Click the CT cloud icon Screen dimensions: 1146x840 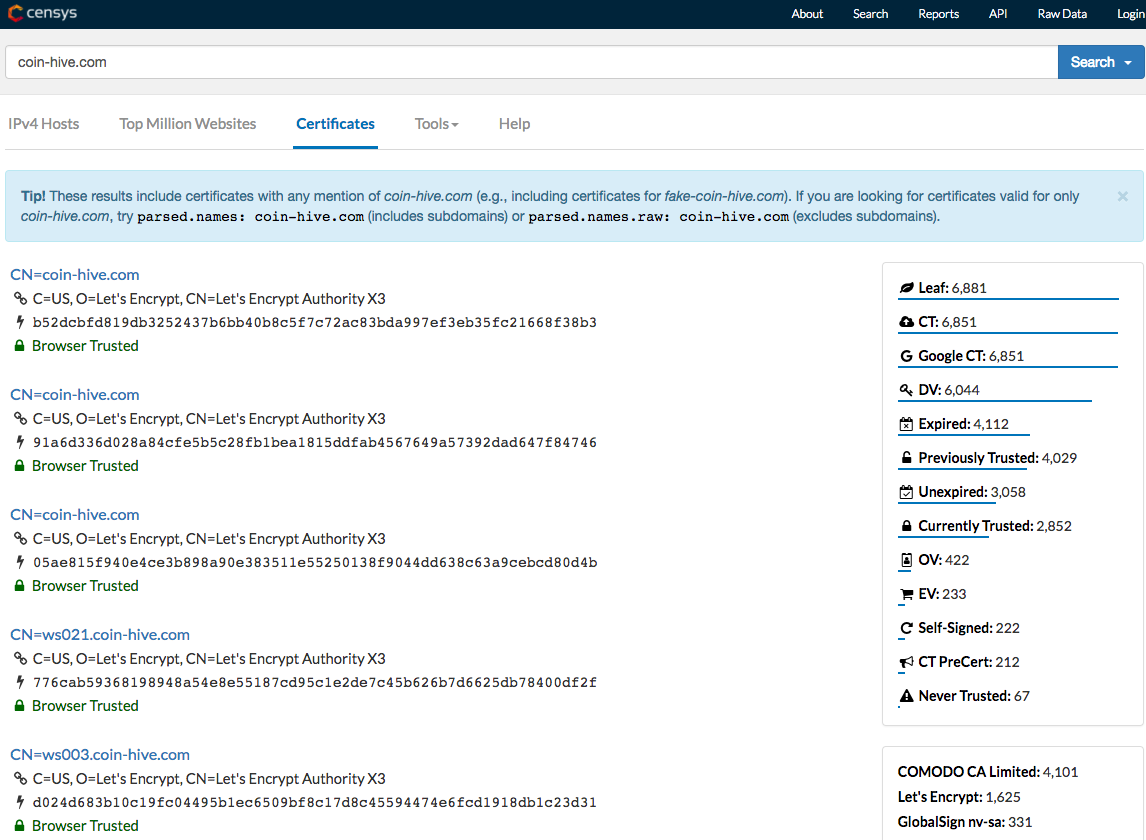[x=907, y=322]
